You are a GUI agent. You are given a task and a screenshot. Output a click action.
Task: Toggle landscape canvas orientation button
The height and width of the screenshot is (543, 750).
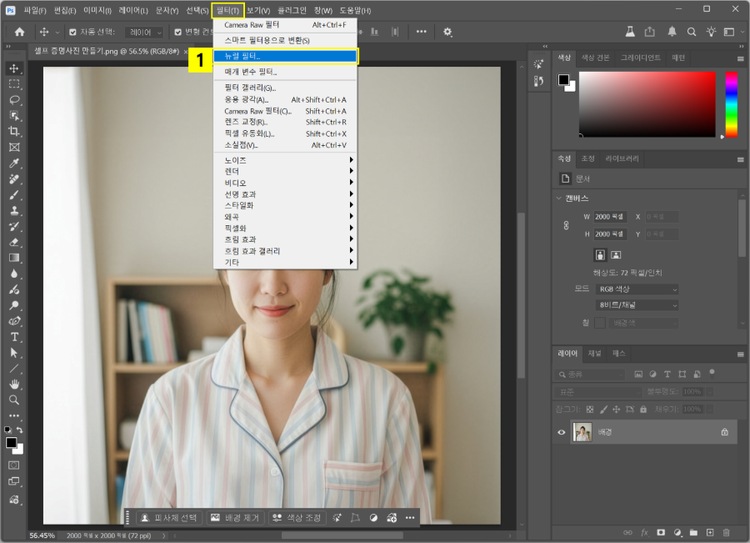pos(616,255)
